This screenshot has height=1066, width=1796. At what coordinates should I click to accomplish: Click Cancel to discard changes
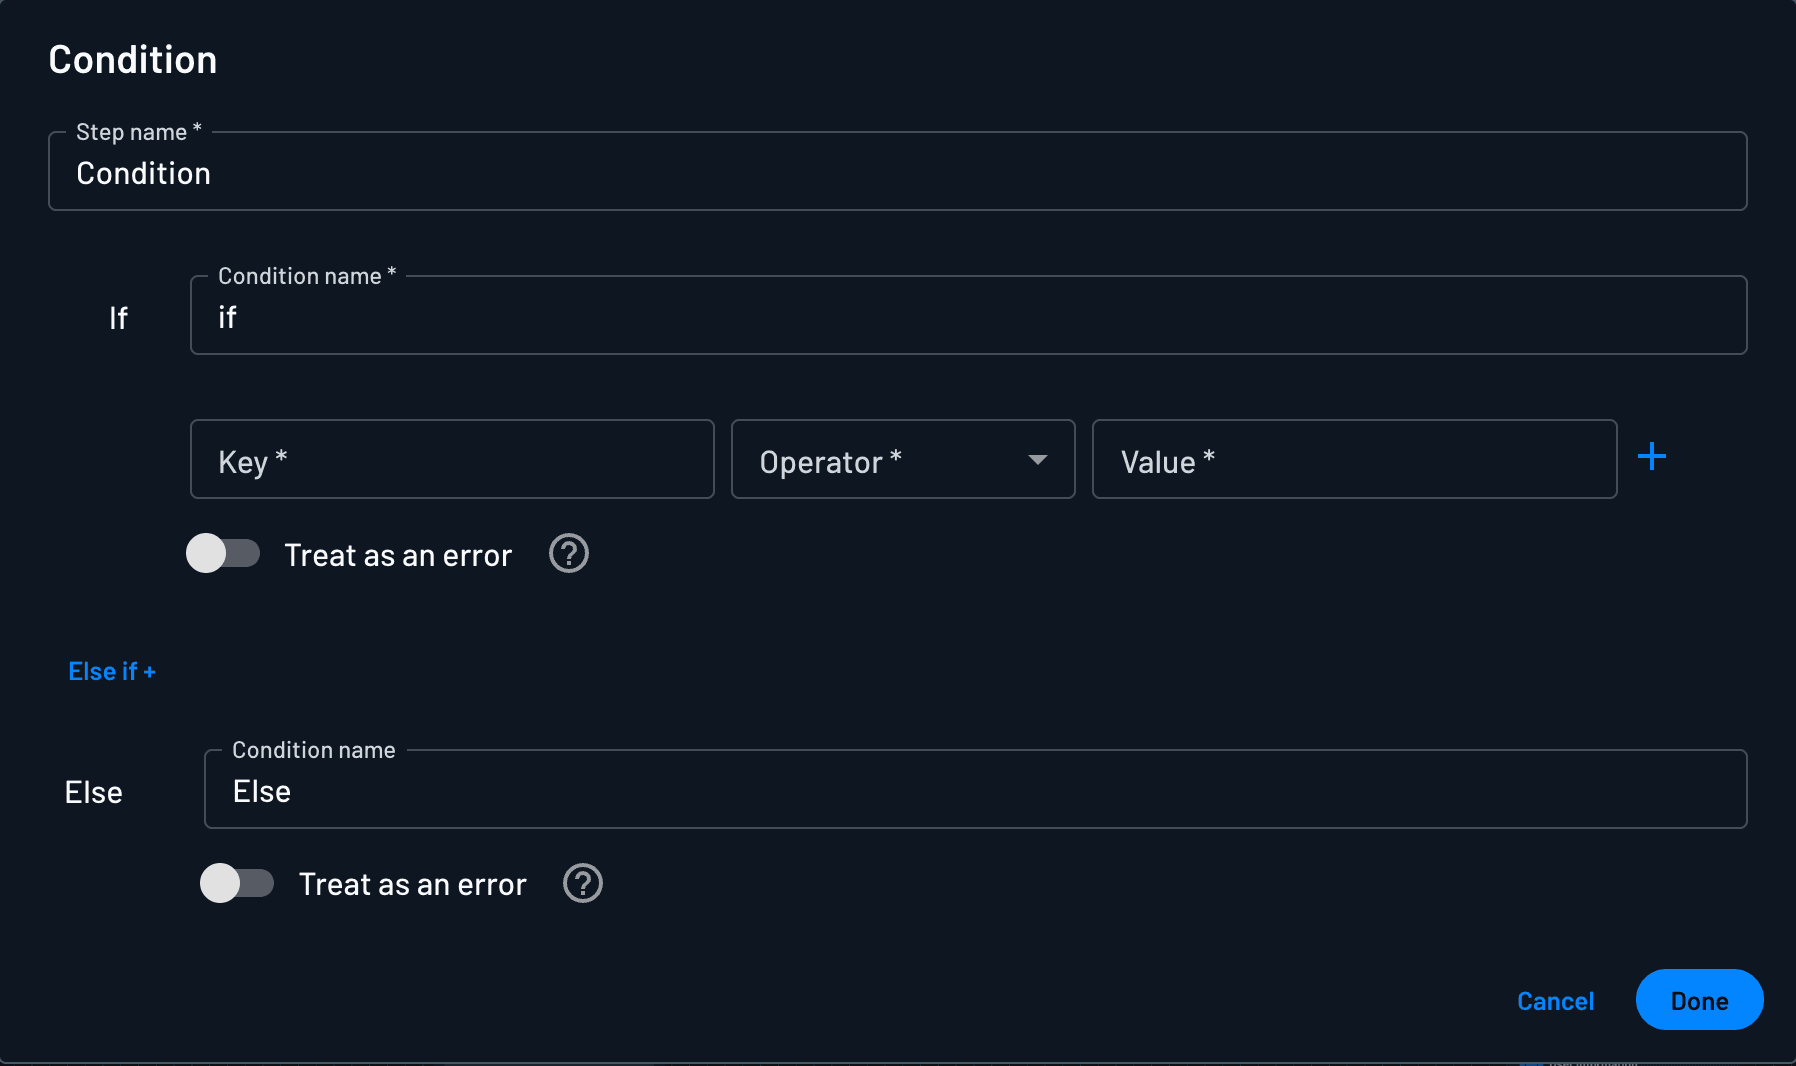point(1555,1000)
